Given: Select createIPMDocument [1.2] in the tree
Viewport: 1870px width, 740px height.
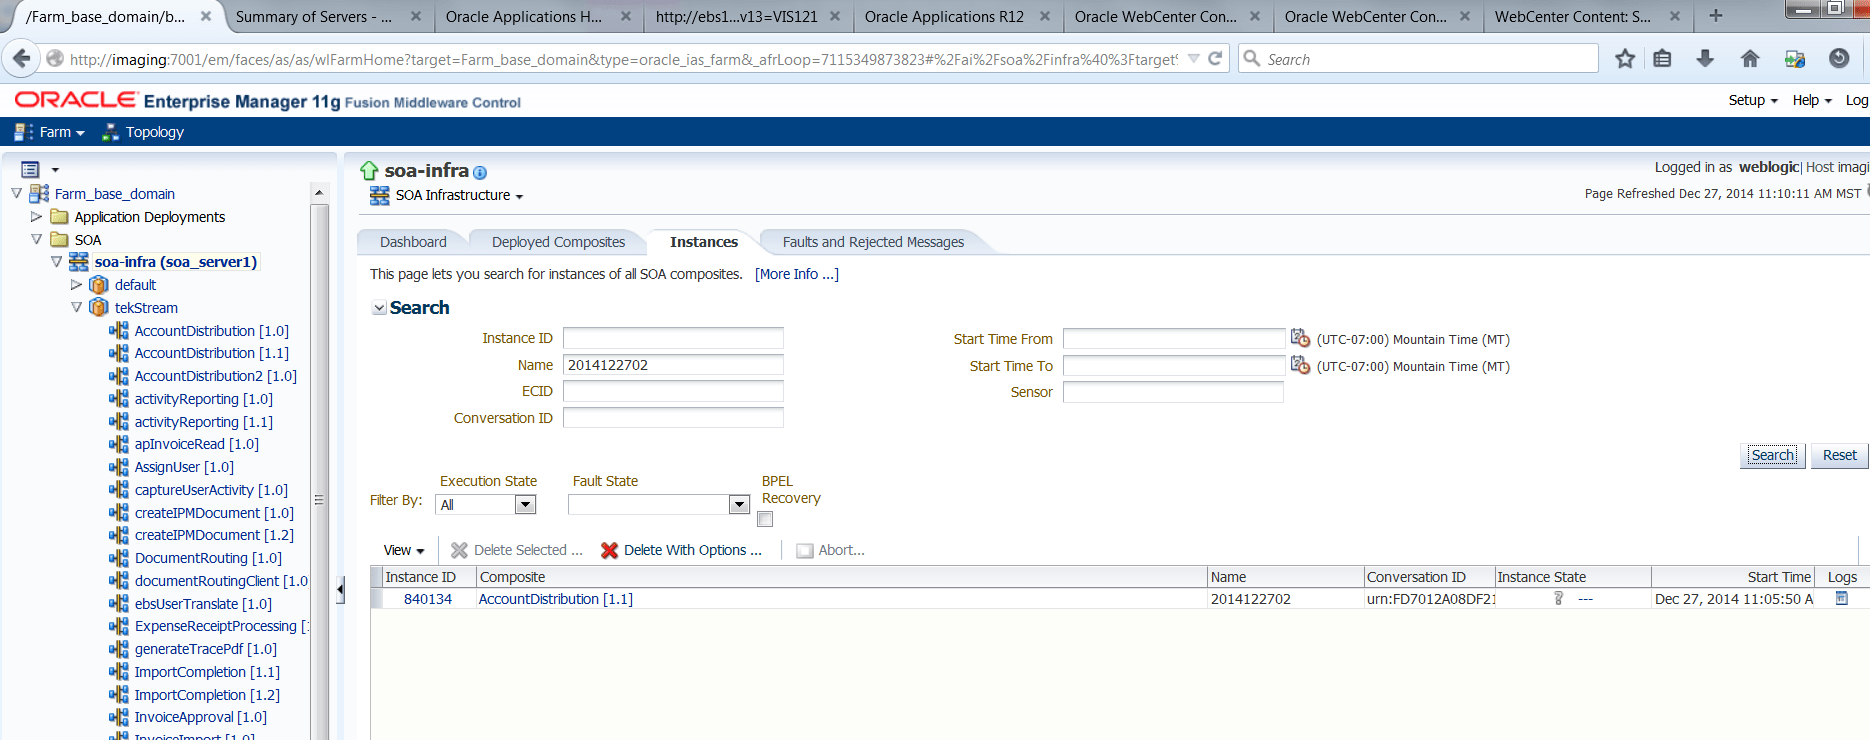Looking at the screenshot, I should 214,535.
